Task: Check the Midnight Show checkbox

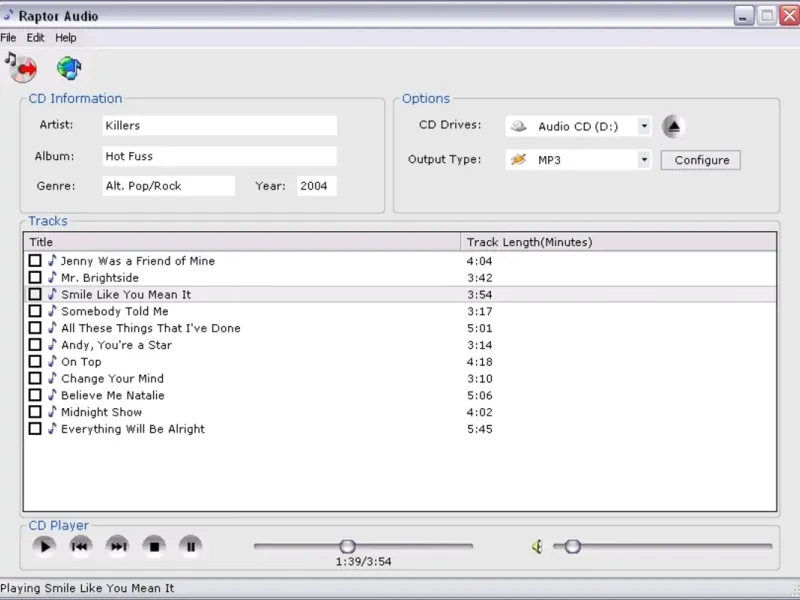Action: (35, 412)
